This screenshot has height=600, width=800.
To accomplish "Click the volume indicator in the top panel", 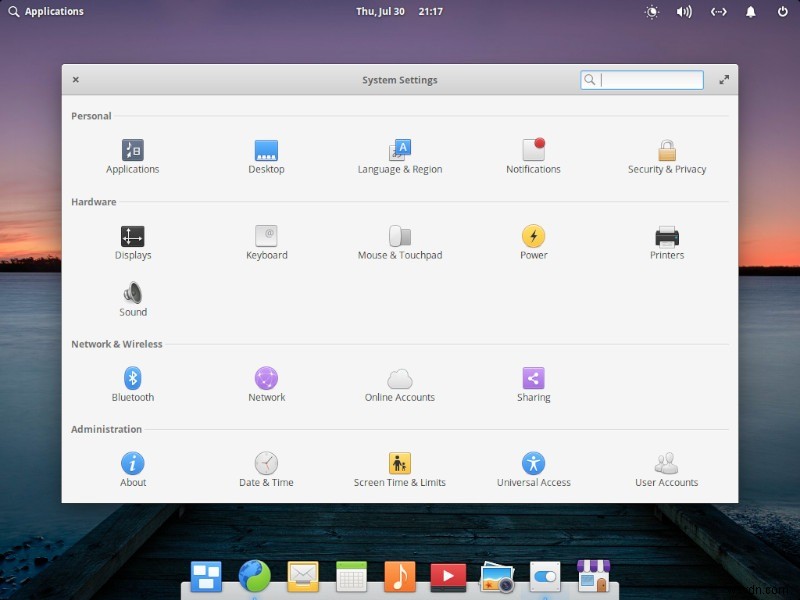I will click(x=684, y=11).
